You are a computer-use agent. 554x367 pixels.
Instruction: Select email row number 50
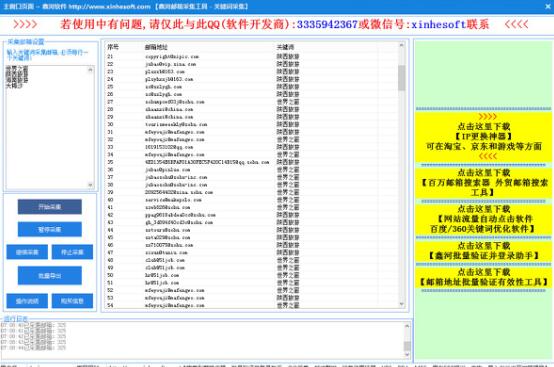tap(252, 275)
